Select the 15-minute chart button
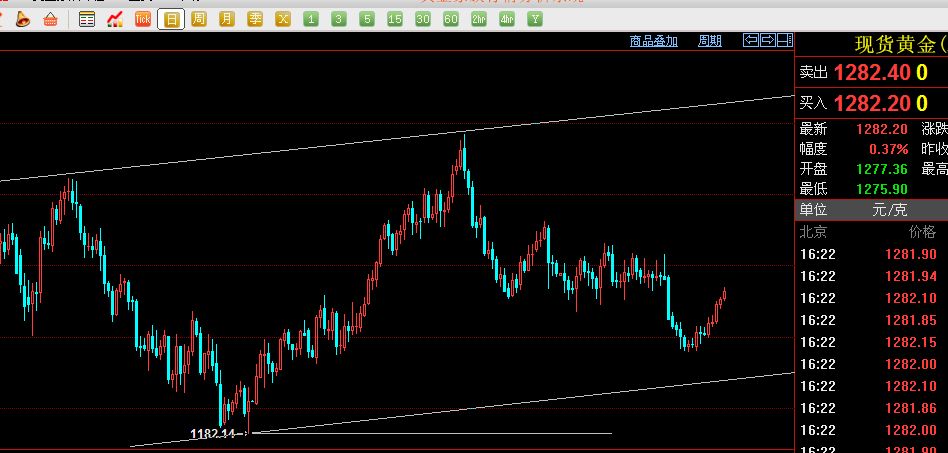This screenshot has height=453, width=948. pyautogui.click(x=395, y=19)
